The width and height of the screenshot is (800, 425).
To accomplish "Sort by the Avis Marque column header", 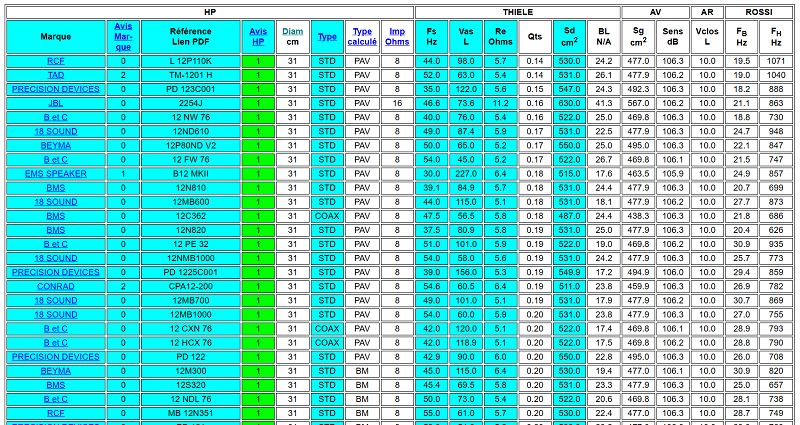I will click(x=123, y=37).
